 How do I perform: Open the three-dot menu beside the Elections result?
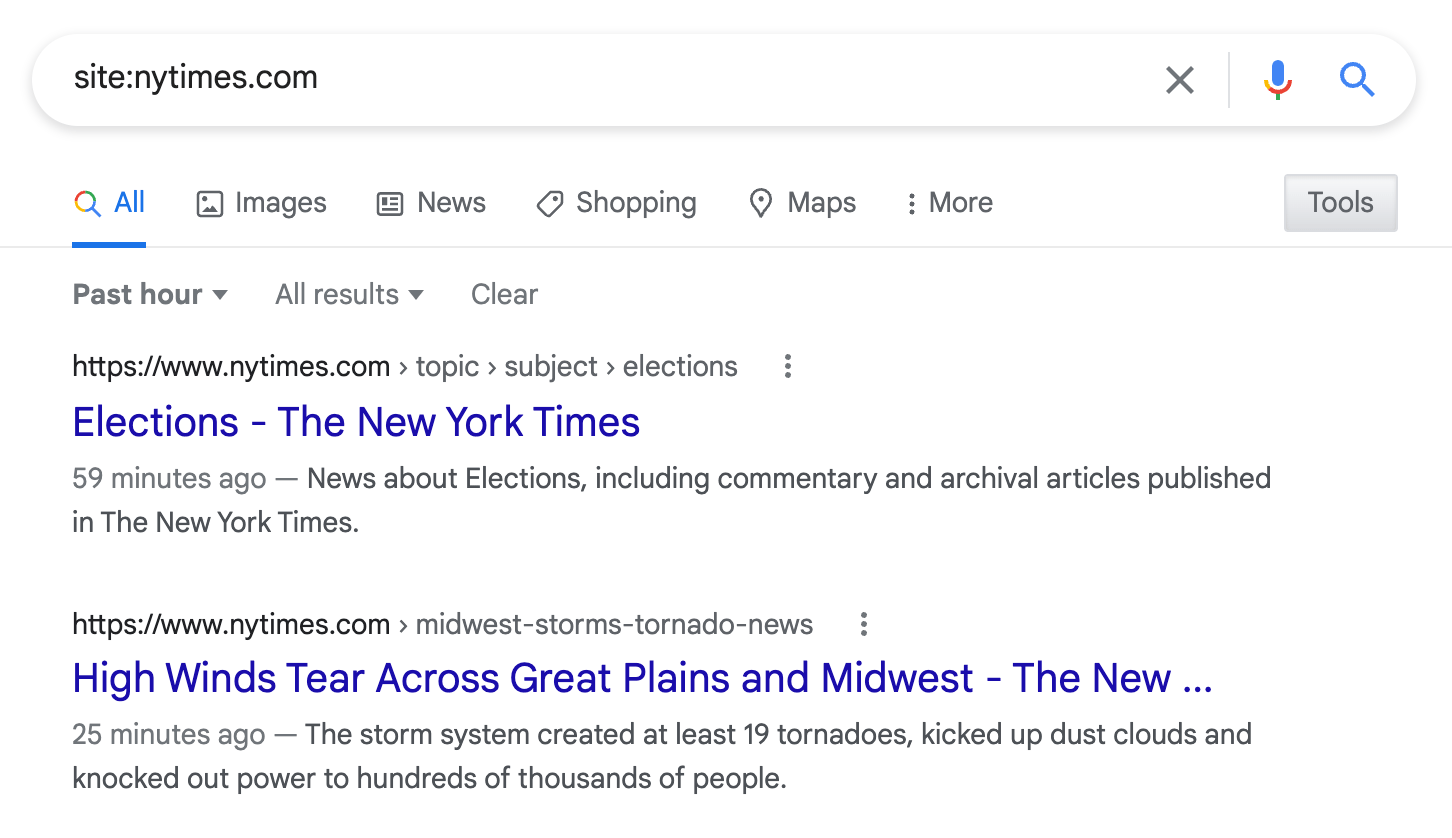787,367
